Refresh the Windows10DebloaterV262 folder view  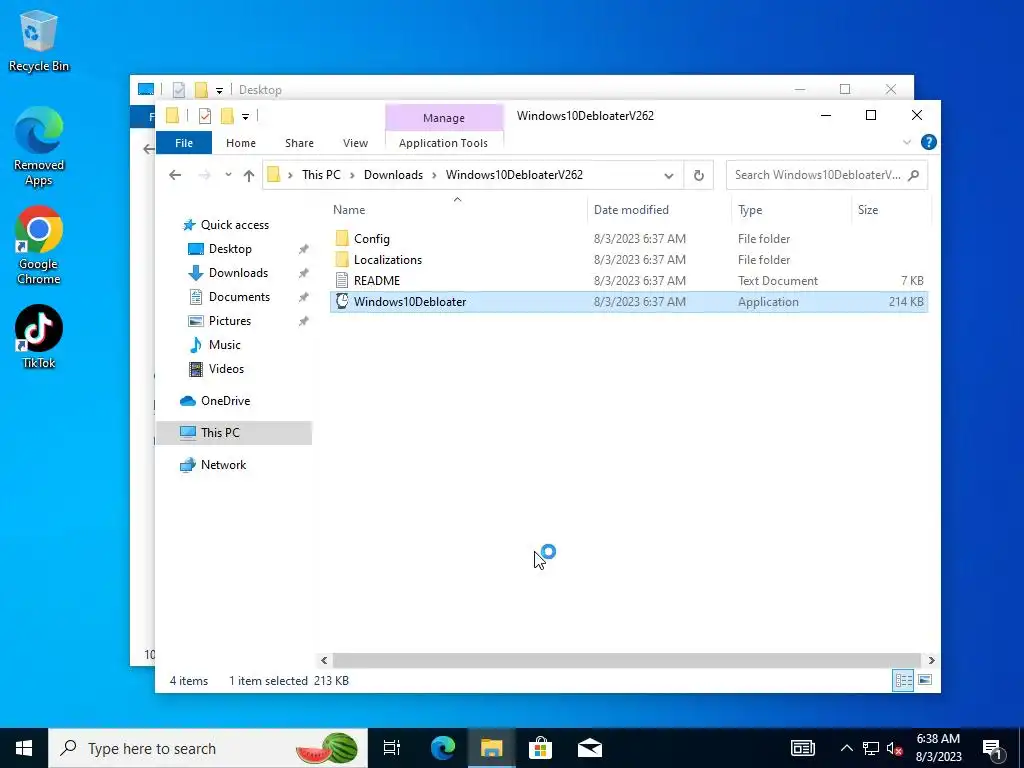pos(698,175)
